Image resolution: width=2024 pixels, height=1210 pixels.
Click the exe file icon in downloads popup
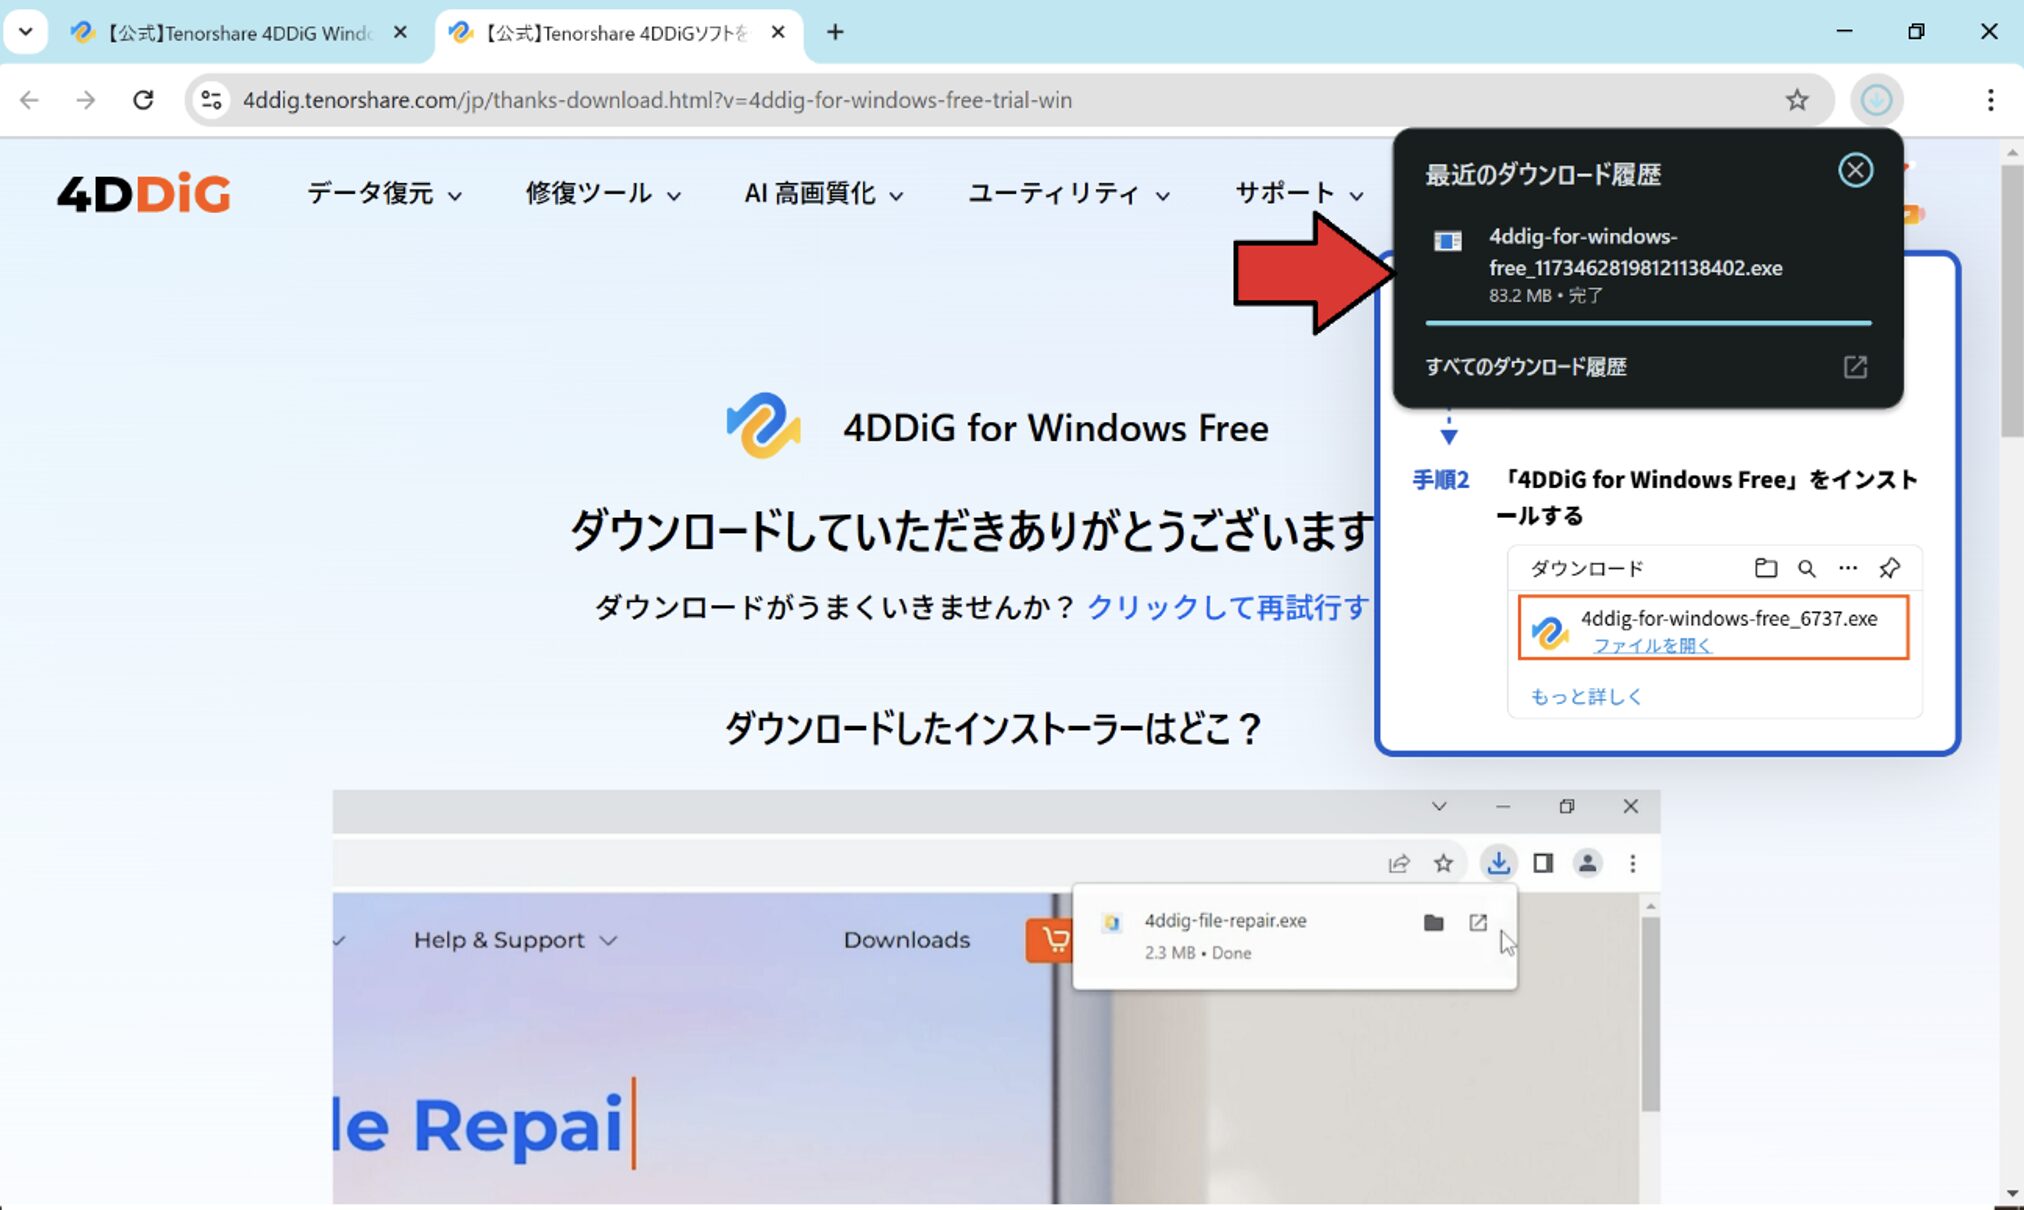(x=1447, y=241)
